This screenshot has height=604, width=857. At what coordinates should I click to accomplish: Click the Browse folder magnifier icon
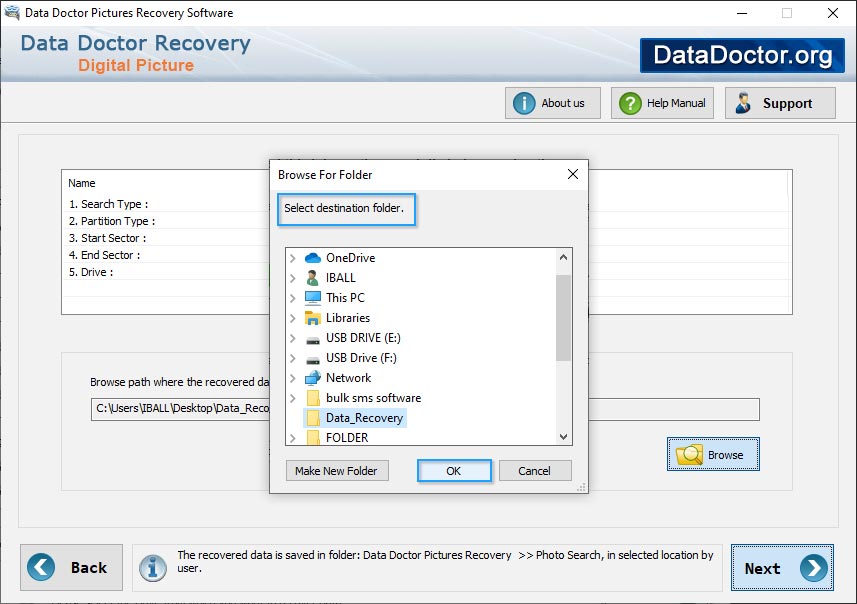689,455
